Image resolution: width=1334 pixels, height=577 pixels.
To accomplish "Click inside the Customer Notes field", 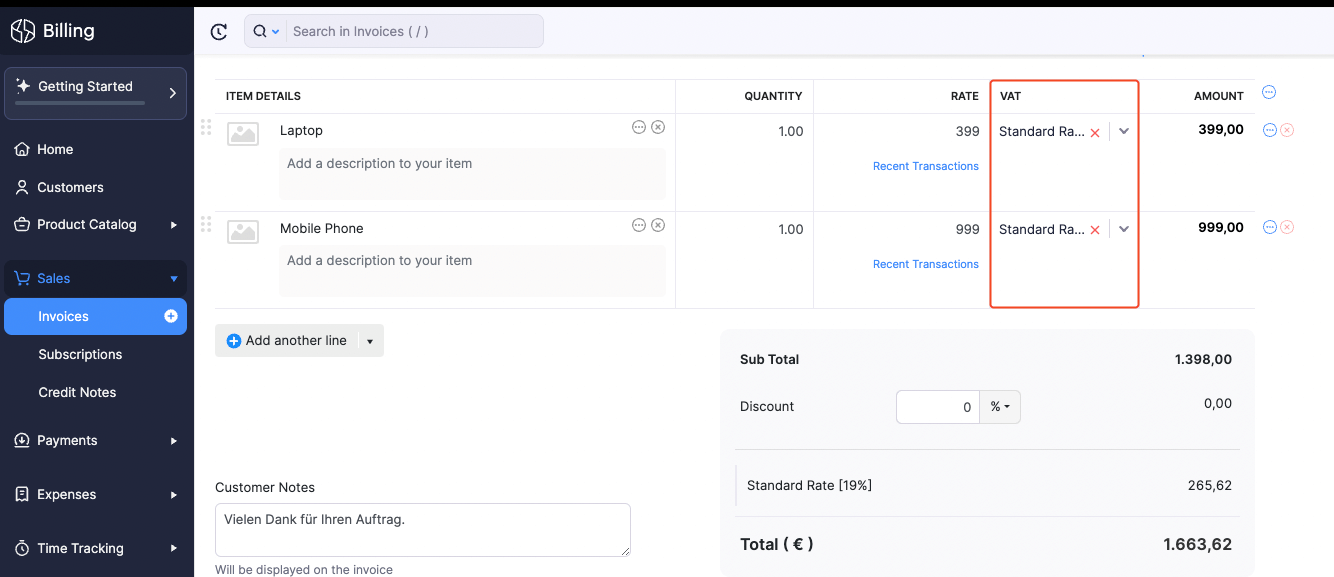I will tap(422, 529).
